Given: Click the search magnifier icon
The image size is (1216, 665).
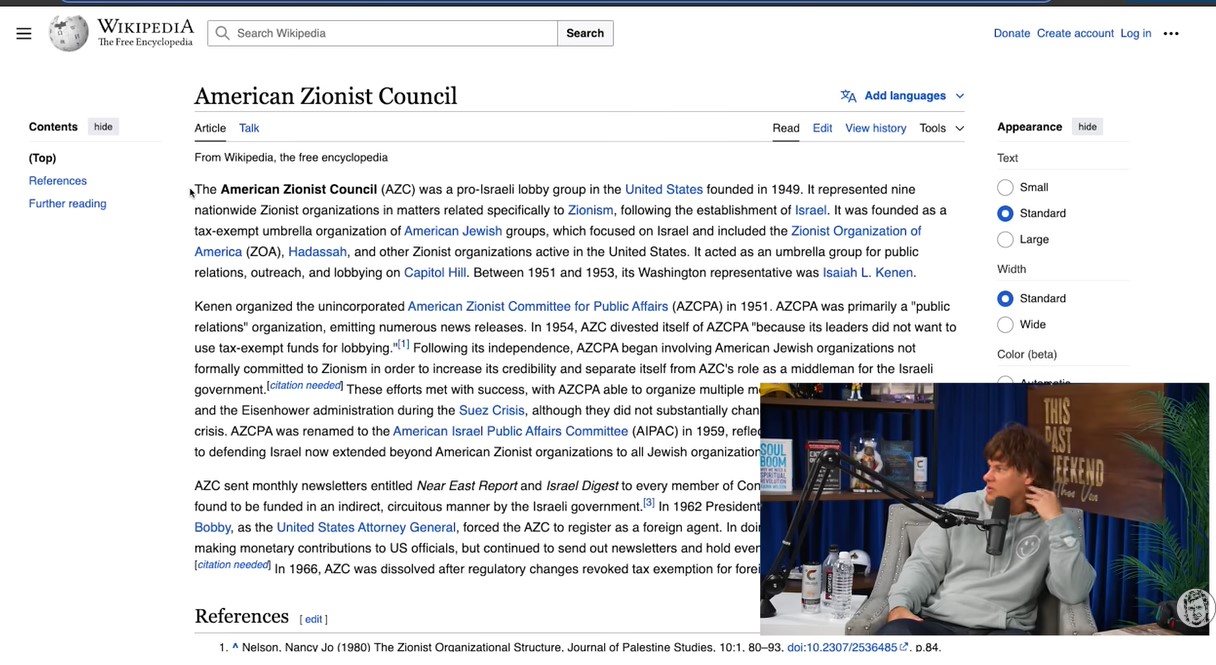Looking at the screenshot, I should click(x=223, y=33).
